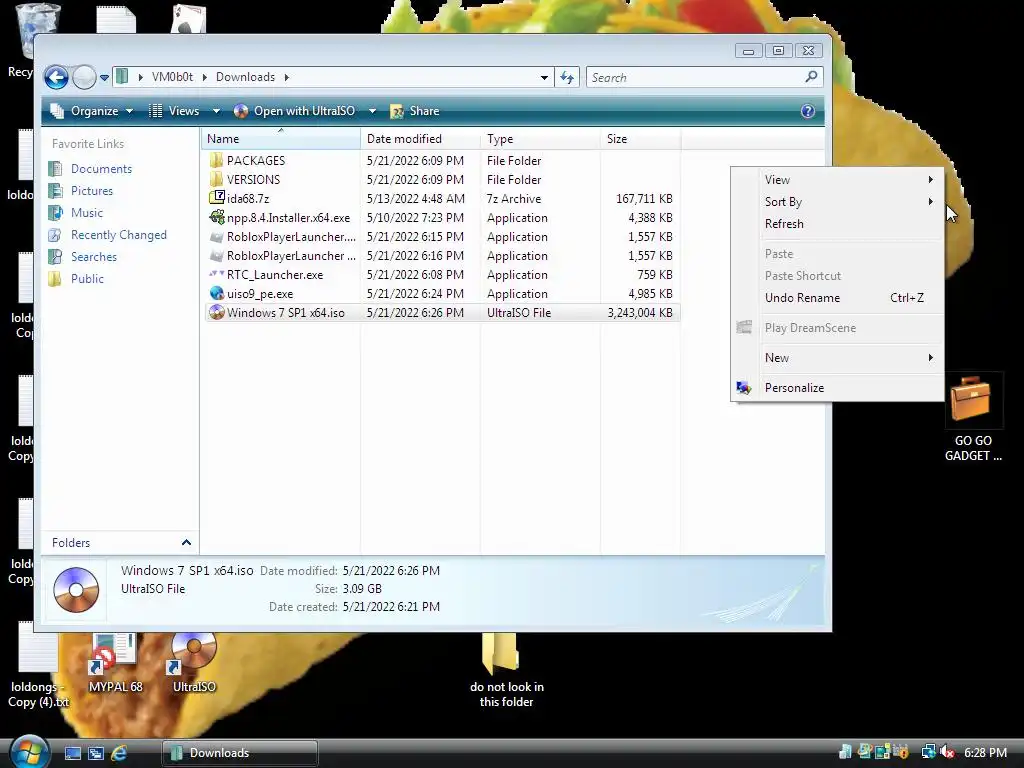1024x768 pixels.
Task: Select the RTC_Launcher.exe icon
Action: coord(216,274)
